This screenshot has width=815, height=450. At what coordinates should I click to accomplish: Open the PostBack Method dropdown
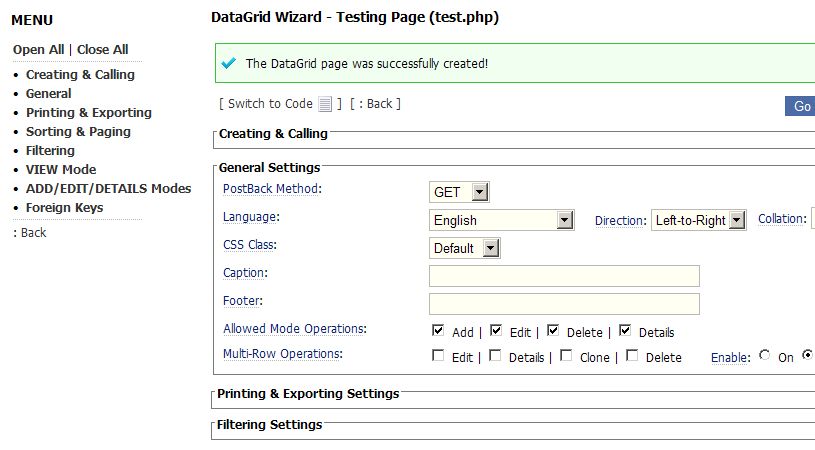459,192
